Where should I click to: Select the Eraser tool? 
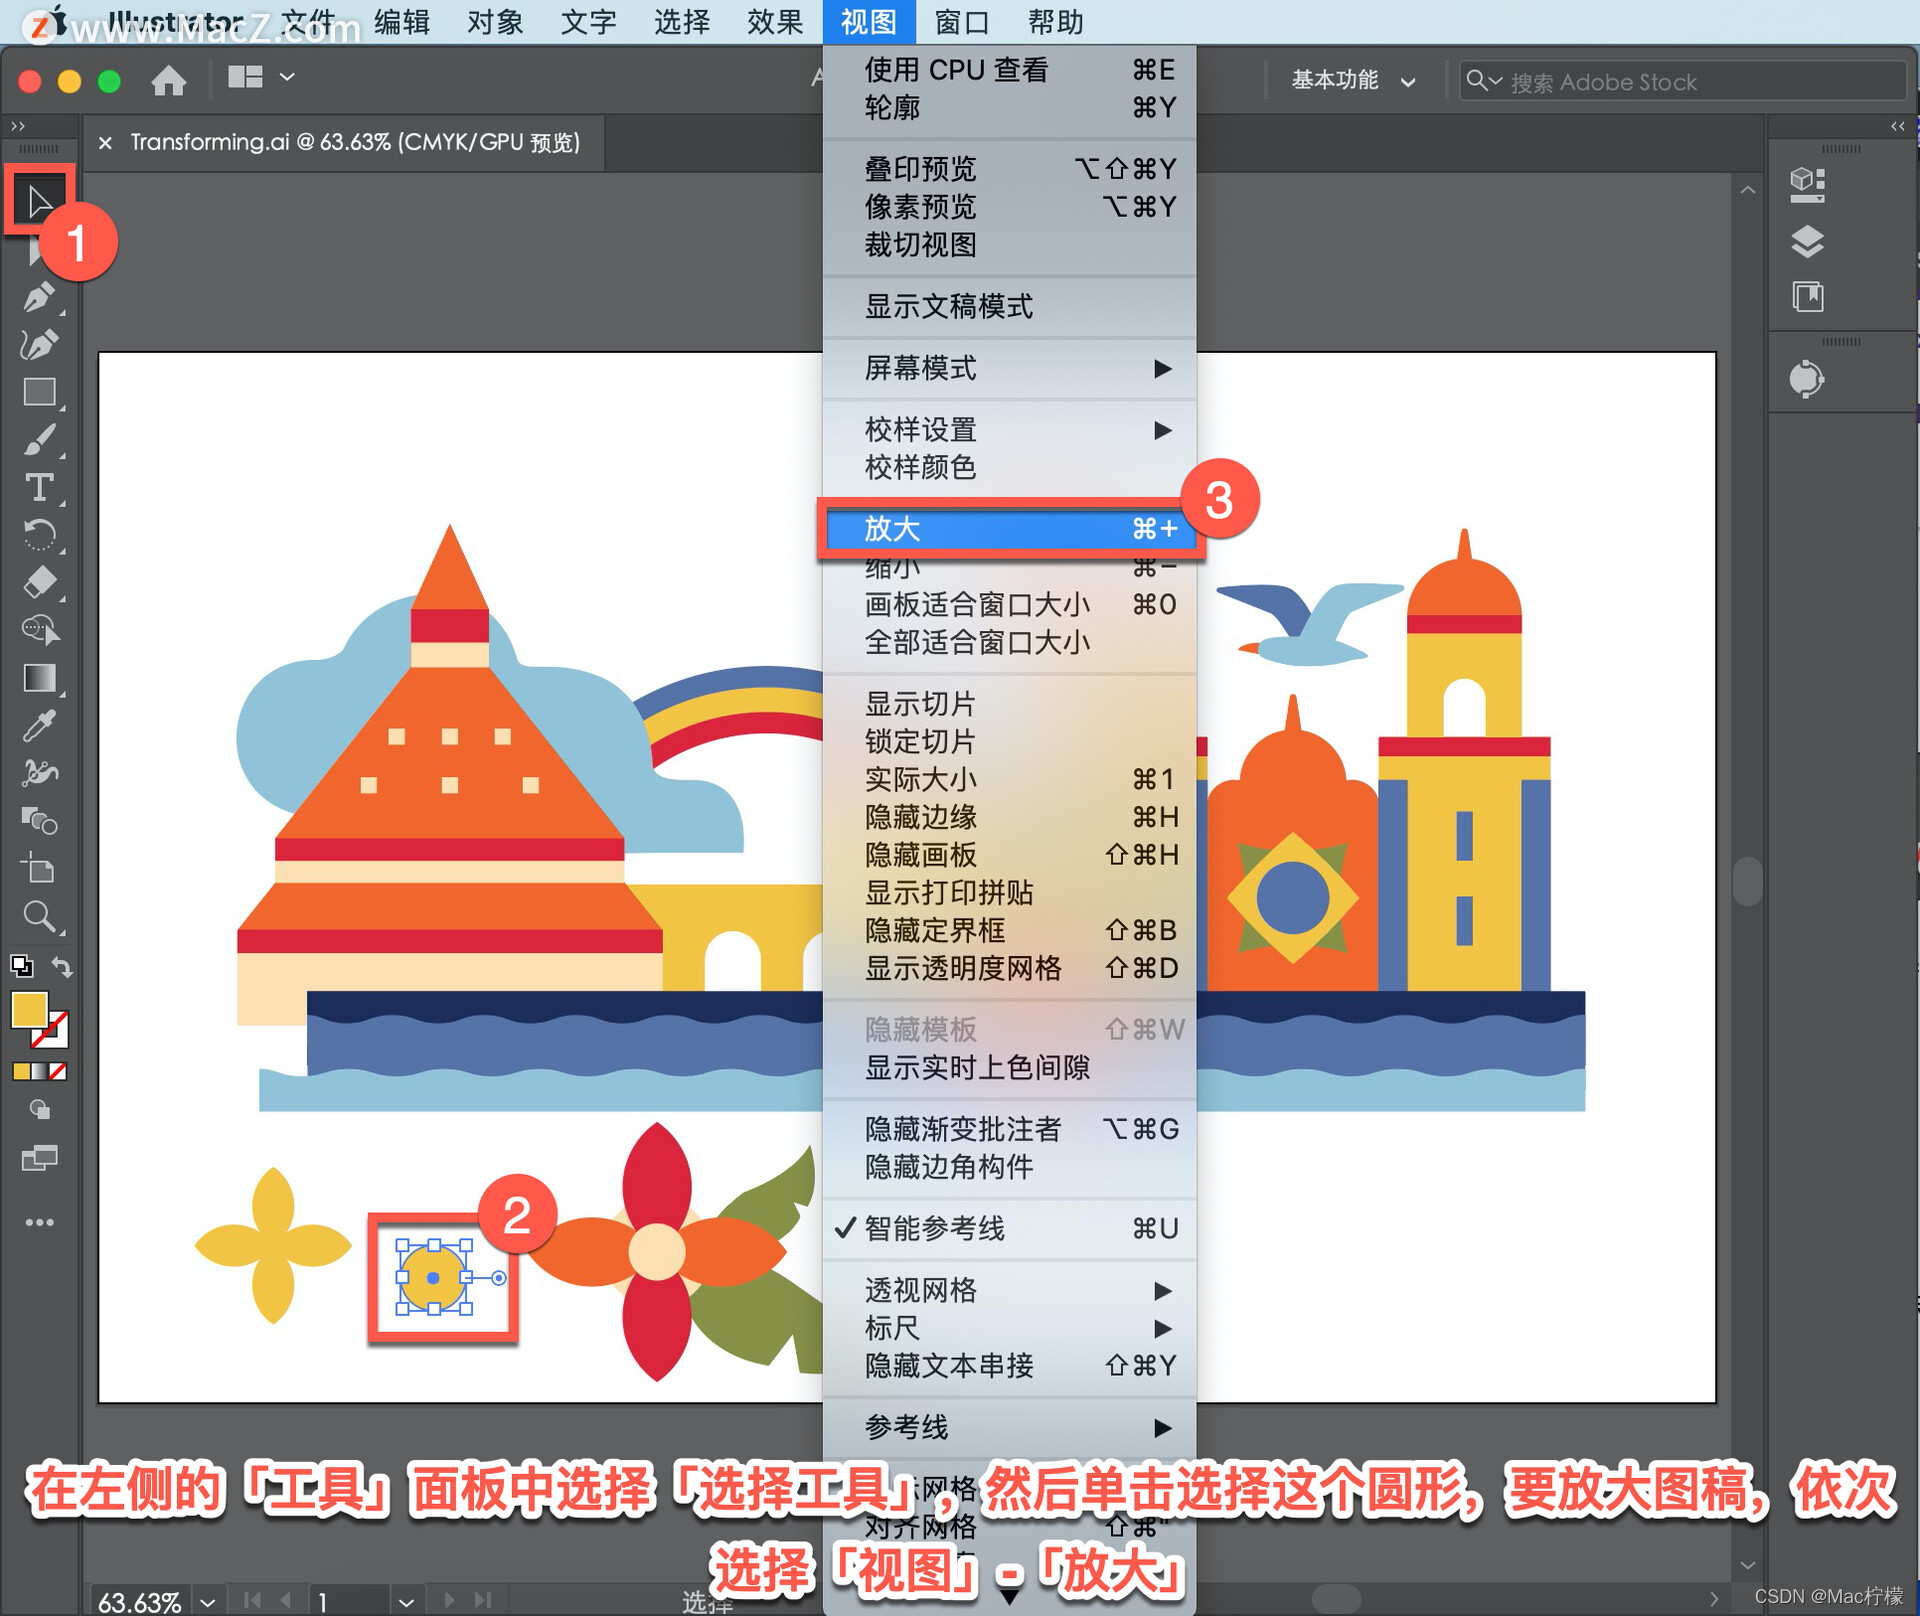[39, 582]
